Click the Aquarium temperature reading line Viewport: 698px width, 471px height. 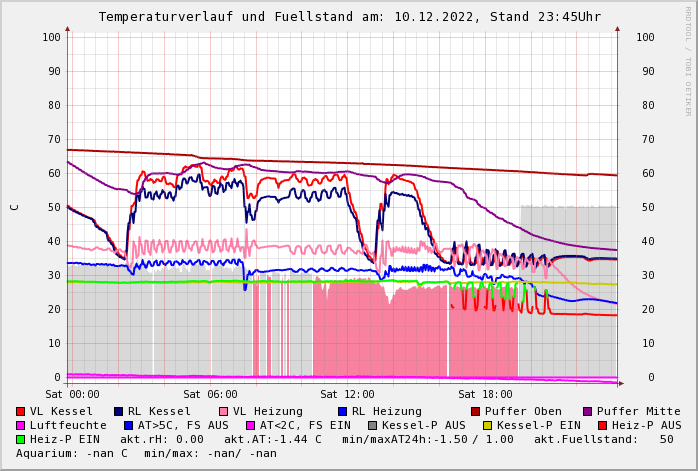[146, 453]
